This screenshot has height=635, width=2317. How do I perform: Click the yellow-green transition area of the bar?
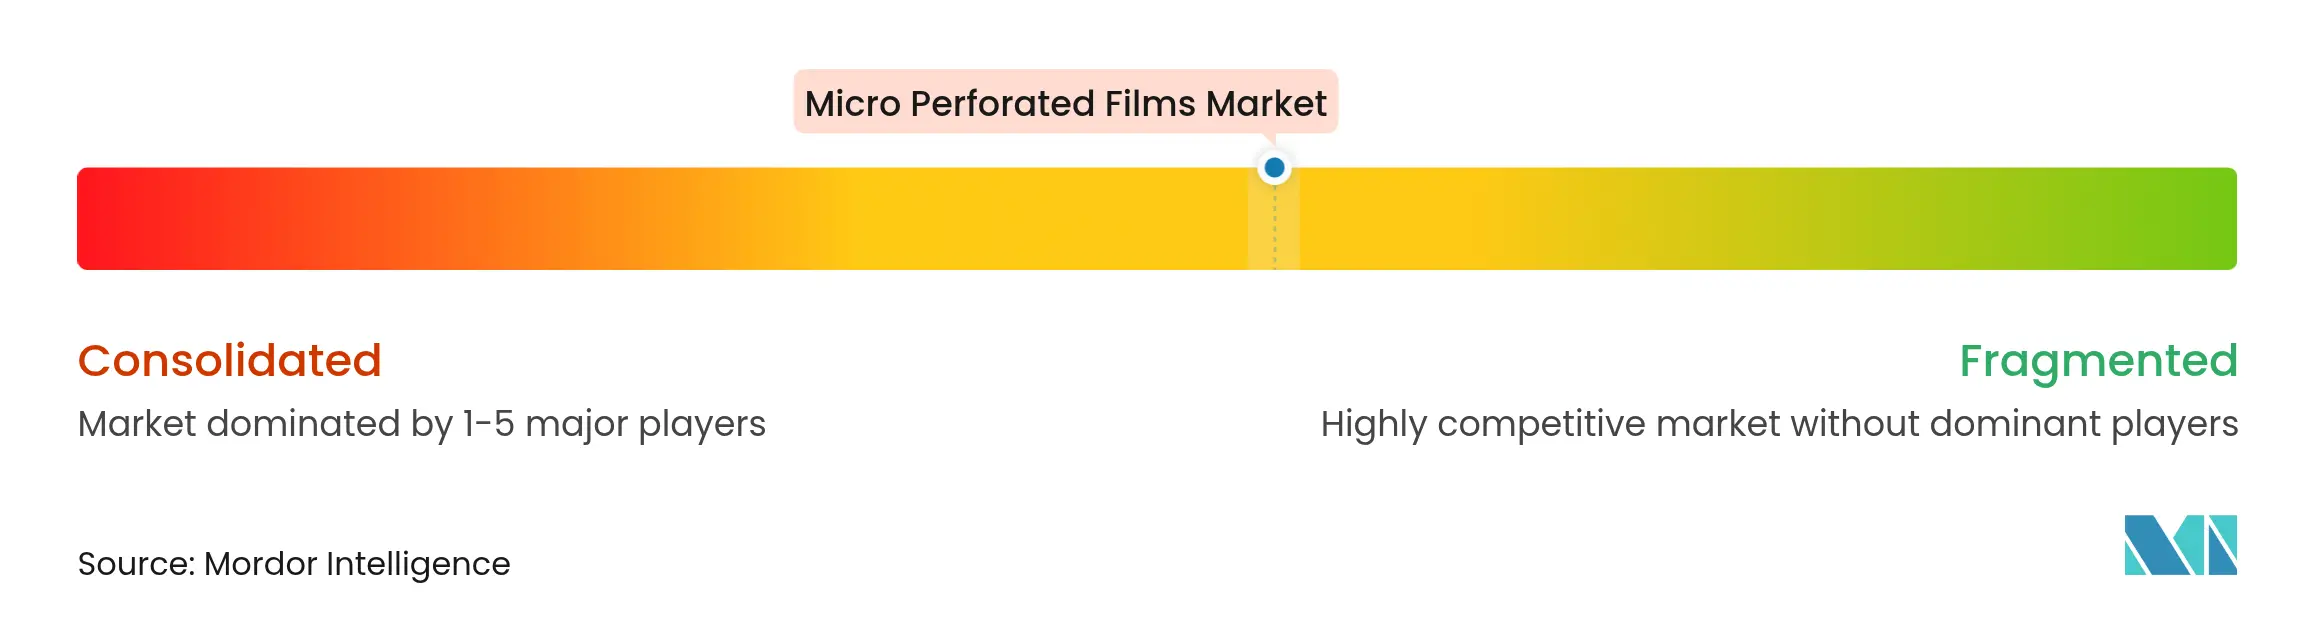point(1700,219)
